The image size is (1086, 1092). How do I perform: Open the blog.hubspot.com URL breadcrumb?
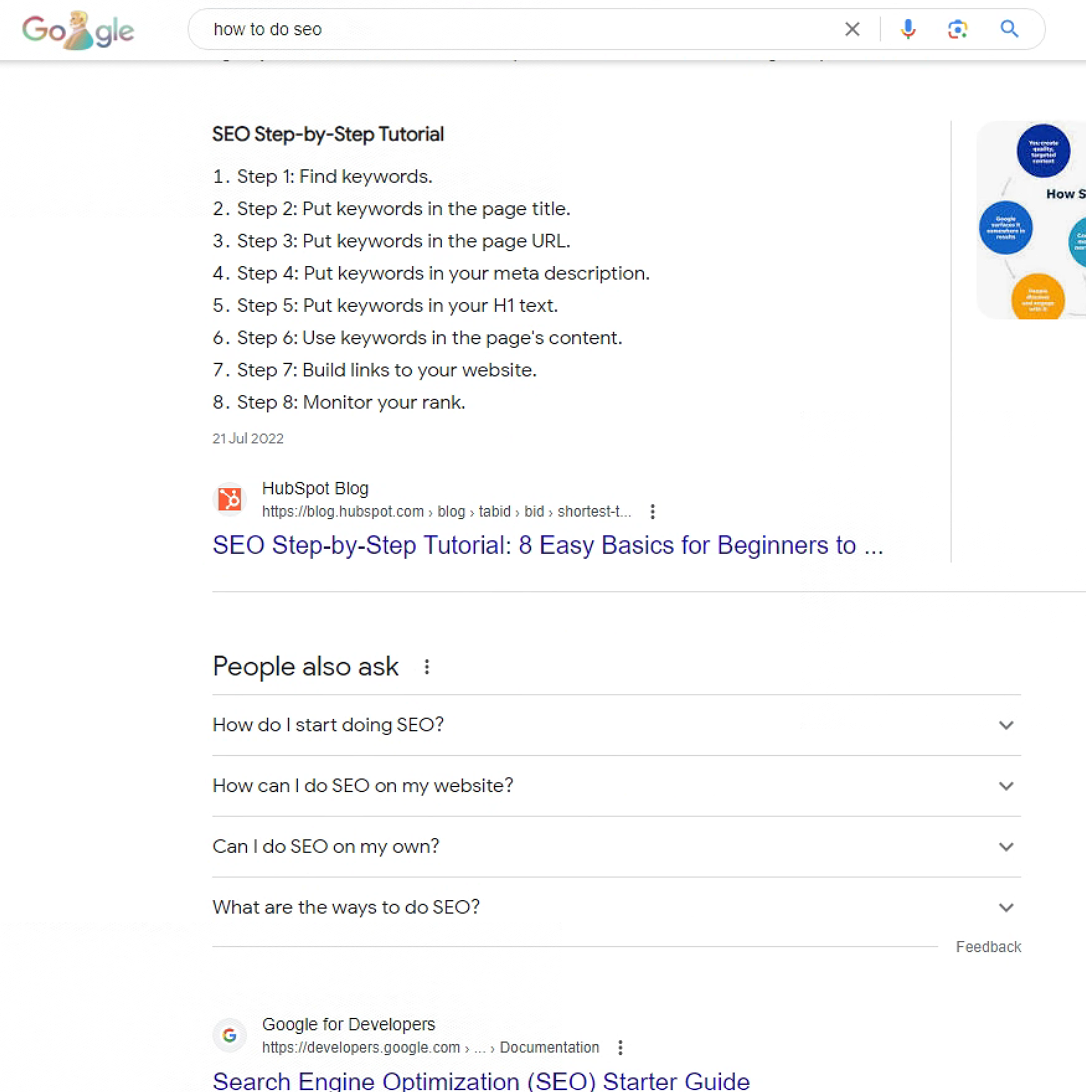click(x=446, y=512)
